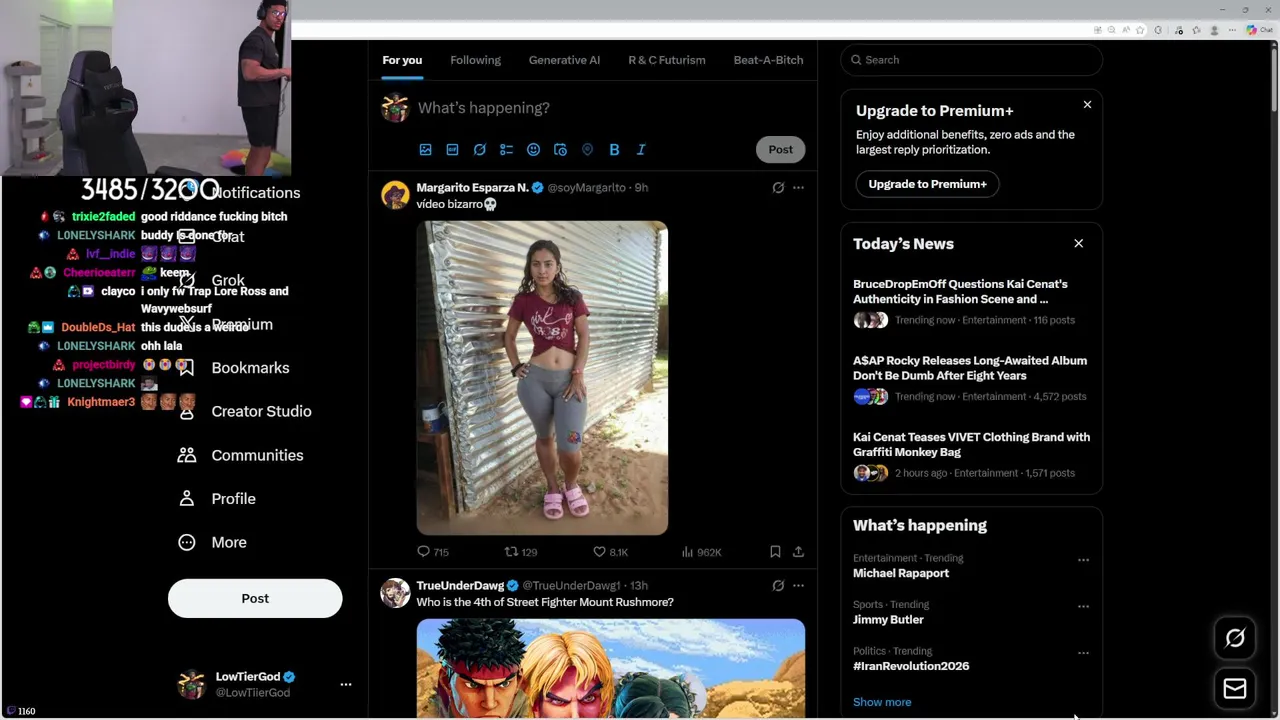The width and height of the screenshot is (1280, 720).
Task: Like Margarito Esparza's post
Action: point(610,552)
